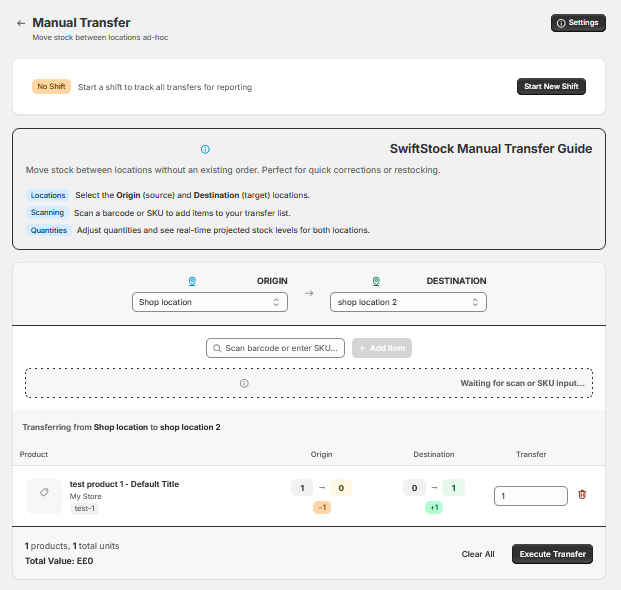The height and width of the screenshot is (590, 621).
Task: Click Execute Transfer
Action: click(552, 554)
